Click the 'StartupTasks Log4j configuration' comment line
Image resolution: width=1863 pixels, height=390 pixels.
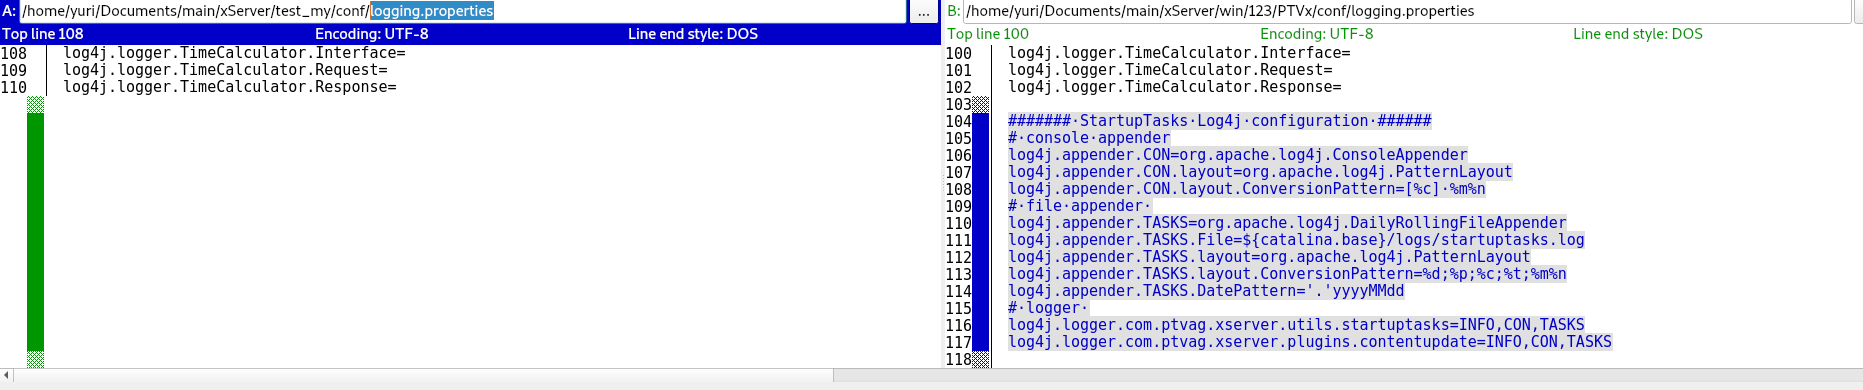pos(1220,121)
